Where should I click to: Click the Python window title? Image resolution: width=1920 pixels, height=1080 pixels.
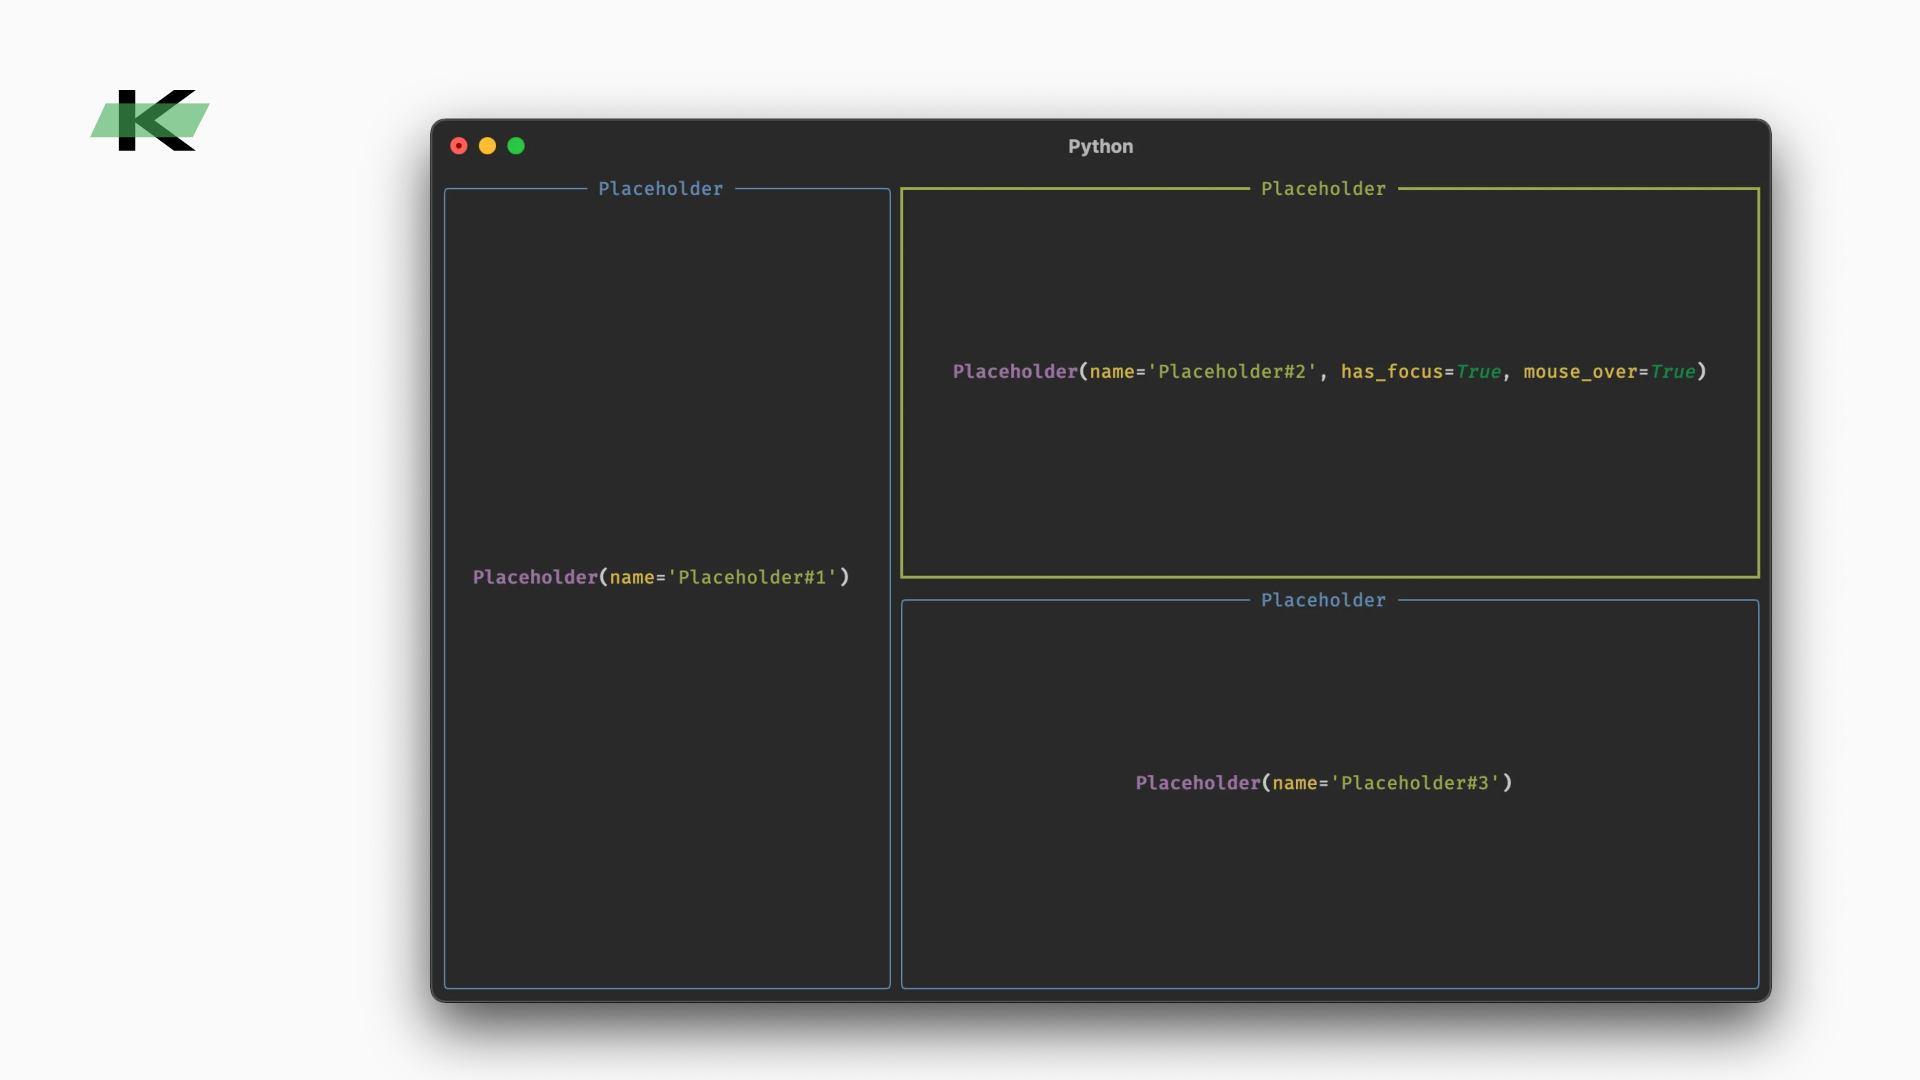tap(1100, 146)
